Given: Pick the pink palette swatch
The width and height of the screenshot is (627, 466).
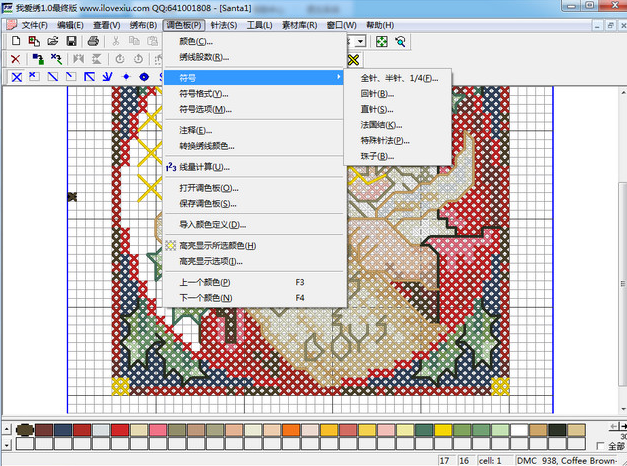Looking at the screenshot, I should [158, 430].
